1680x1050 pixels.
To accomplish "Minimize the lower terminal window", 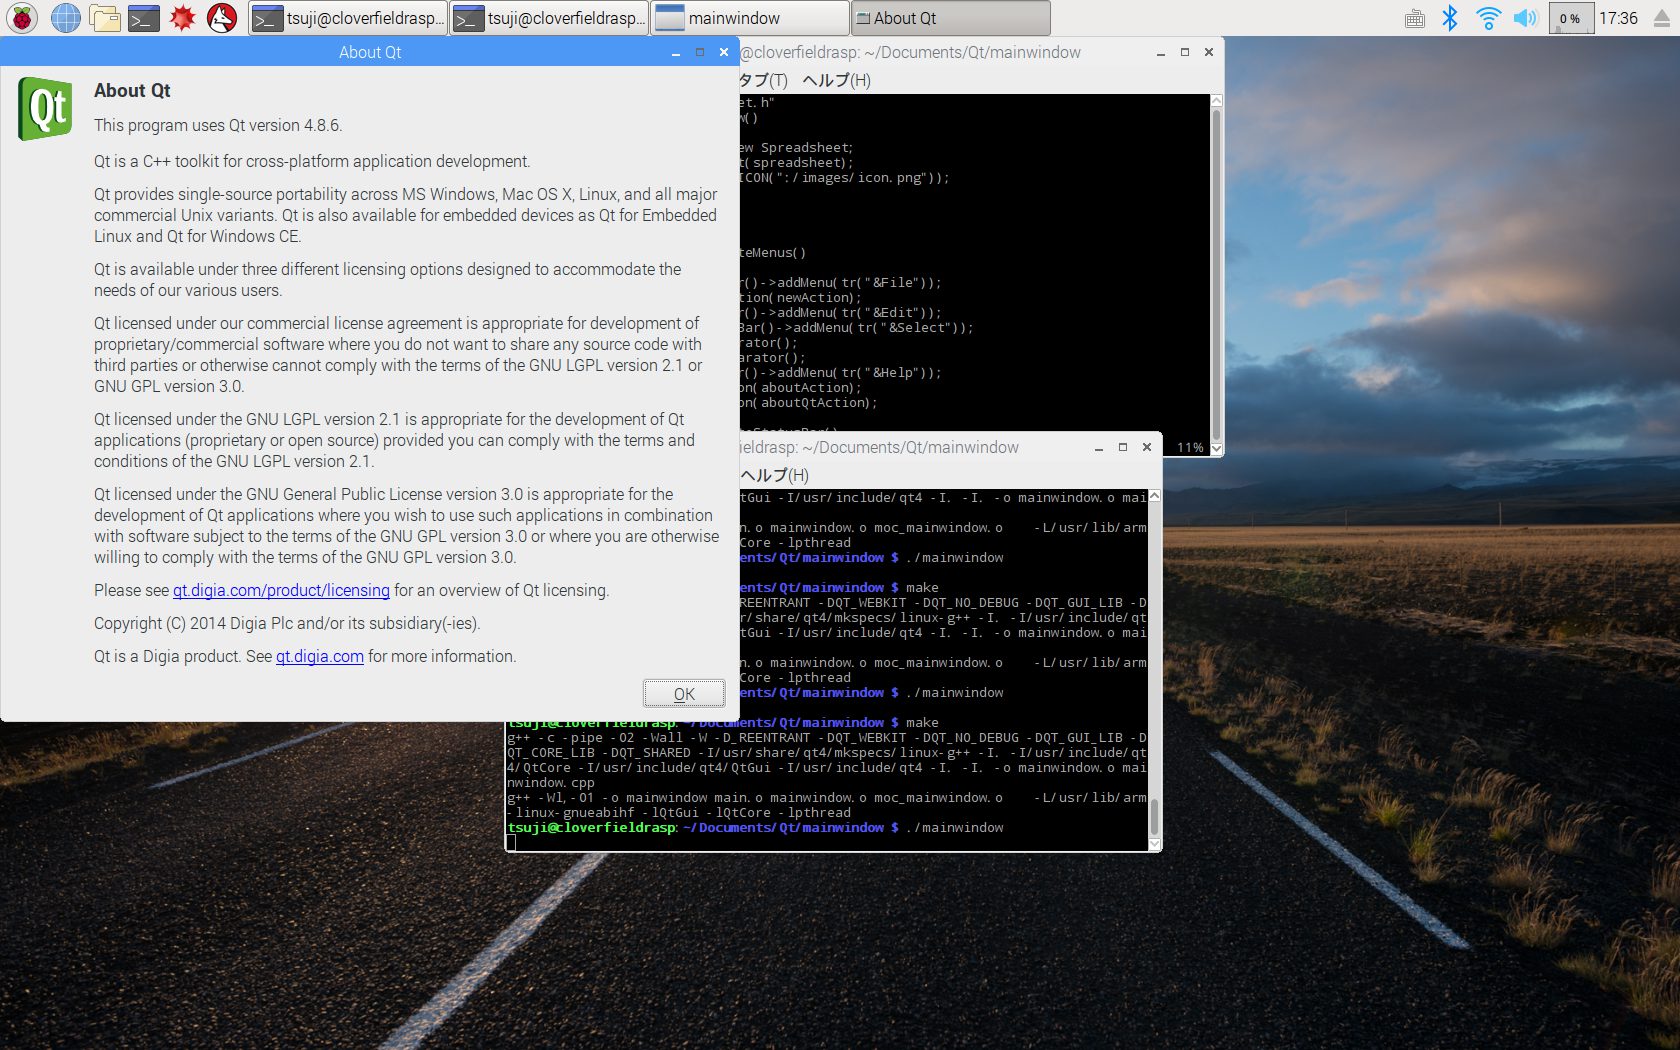I will pyautogui.click(x=1099, y=447).
